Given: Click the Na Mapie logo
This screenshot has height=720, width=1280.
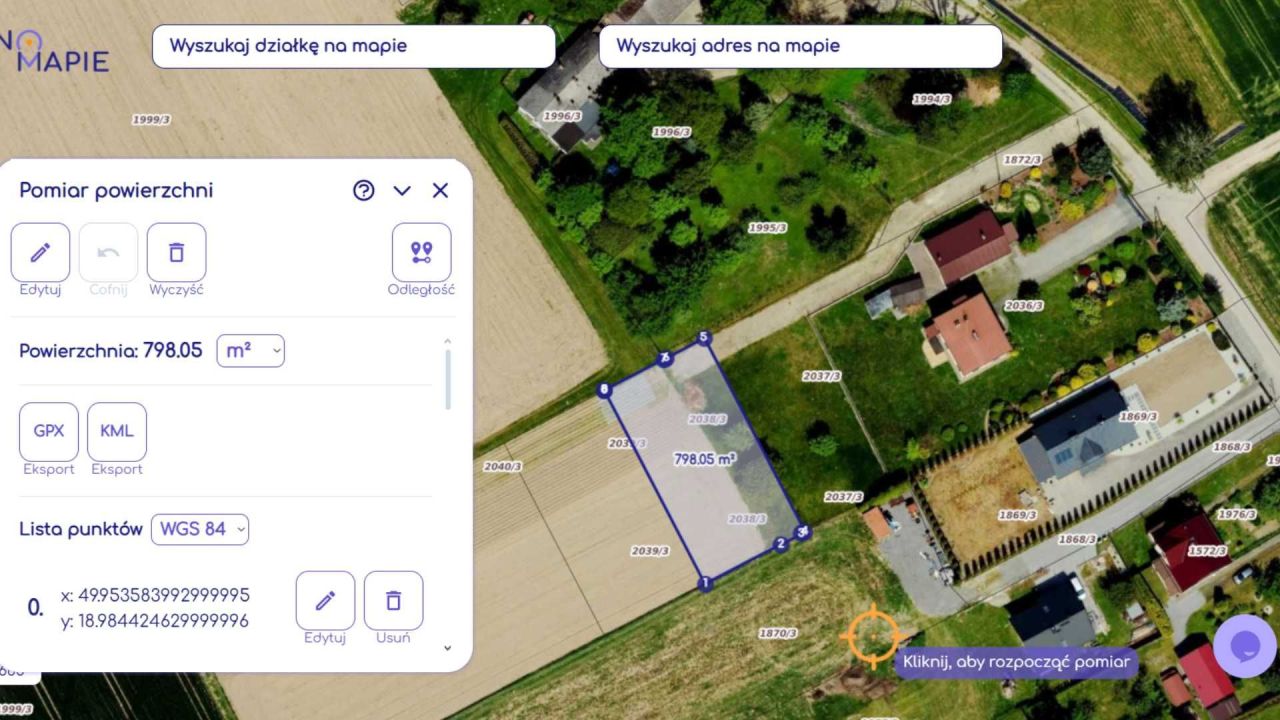Looking at the screenshot, I should (55, 50).
